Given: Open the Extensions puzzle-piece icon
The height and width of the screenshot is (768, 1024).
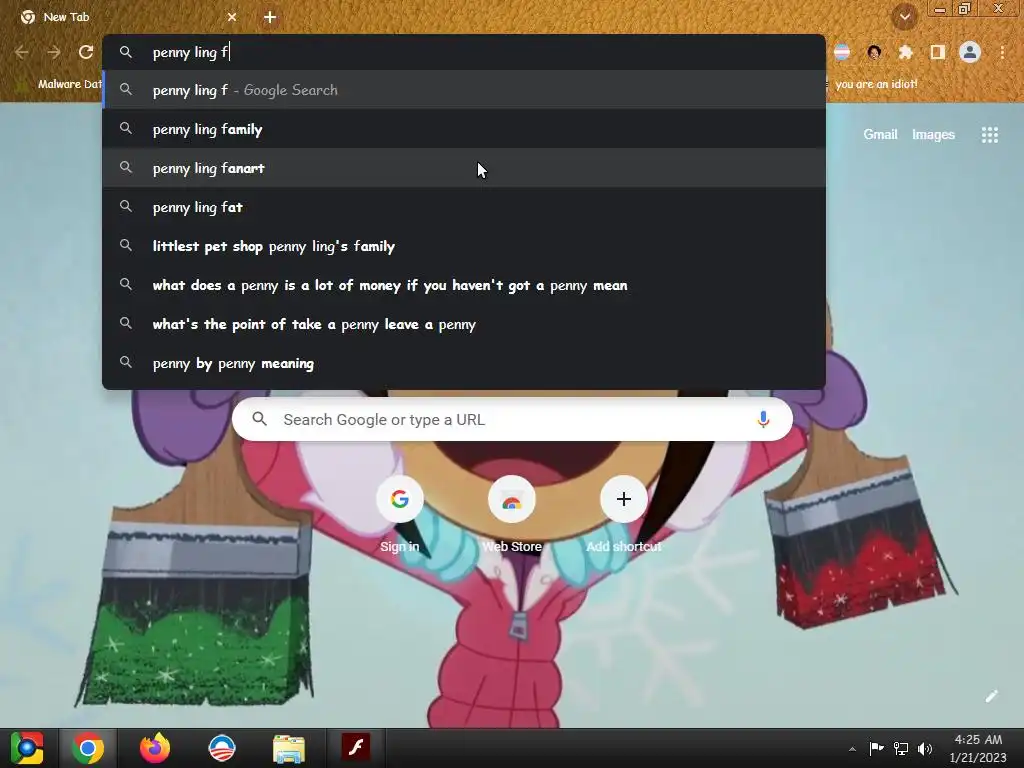Looking at the screenshot, I should point(906,52).
